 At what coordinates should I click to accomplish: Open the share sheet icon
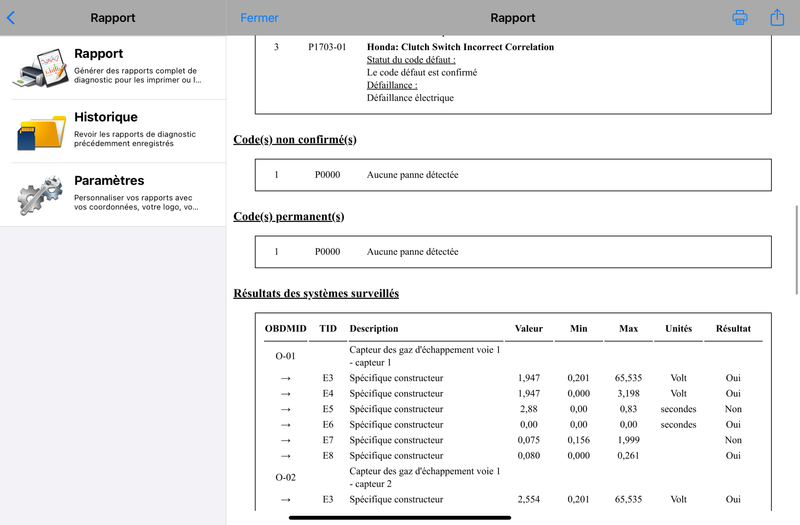pos(777,17)
